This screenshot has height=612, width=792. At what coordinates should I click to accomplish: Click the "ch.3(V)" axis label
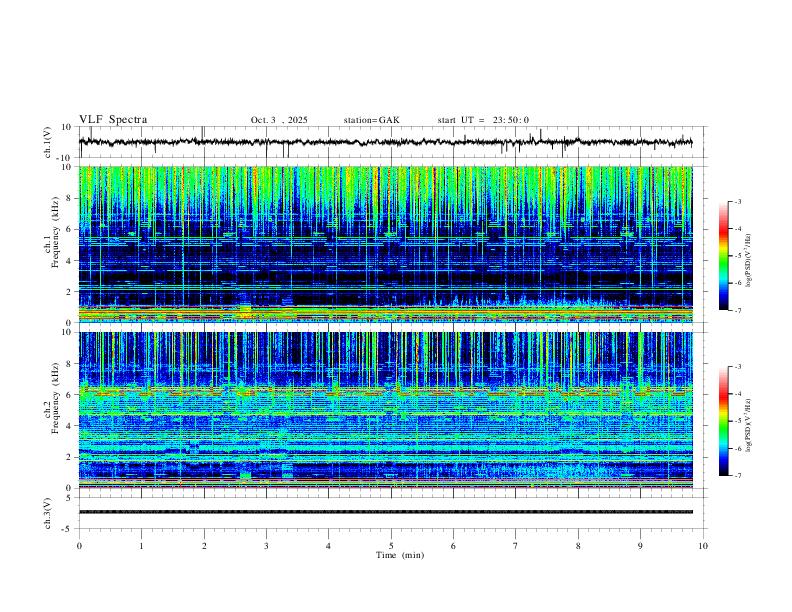pos(47,513)
